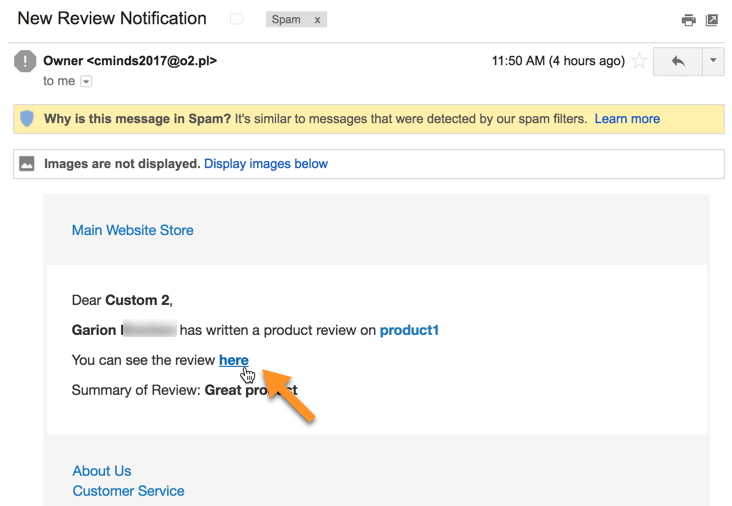Viewport: 732px width, 506px height.
Task: Open the email in a new window
Action: pyautogui.click(x=712, y=20)
